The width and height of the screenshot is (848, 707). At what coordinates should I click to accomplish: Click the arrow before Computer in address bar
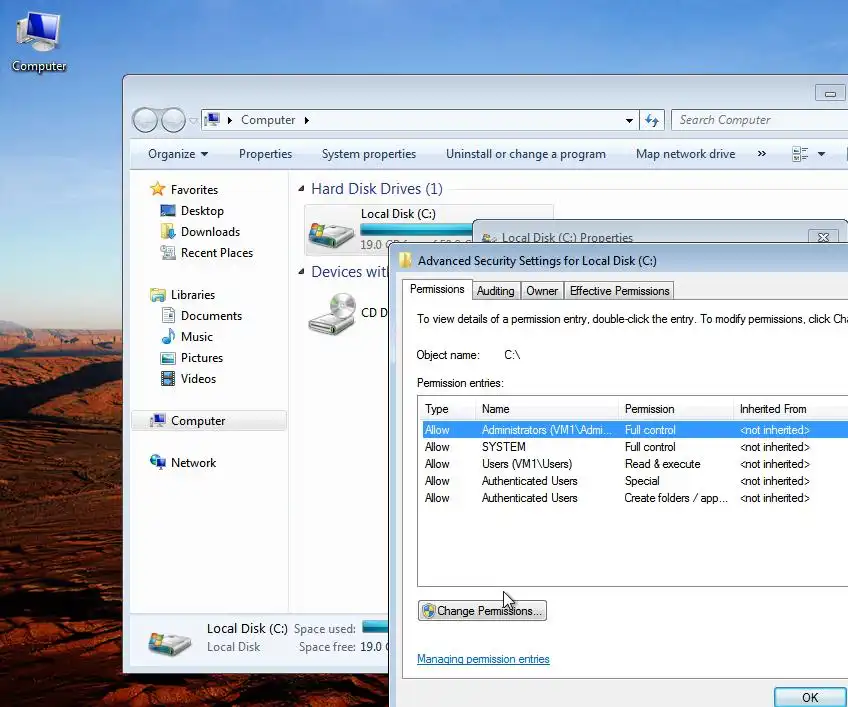point(230,120)
